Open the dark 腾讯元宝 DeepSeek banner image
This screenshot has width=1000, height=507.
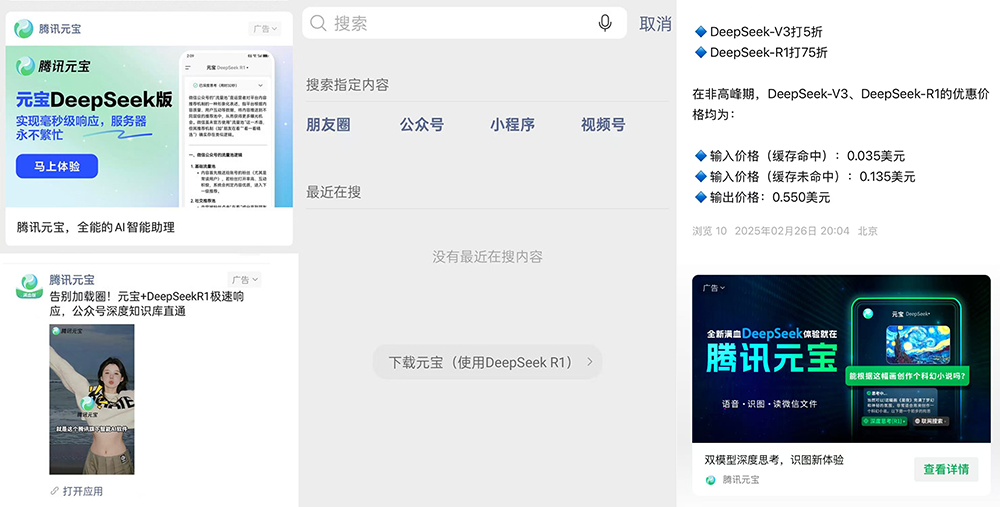pyautogui.click(x=841, y=358)
